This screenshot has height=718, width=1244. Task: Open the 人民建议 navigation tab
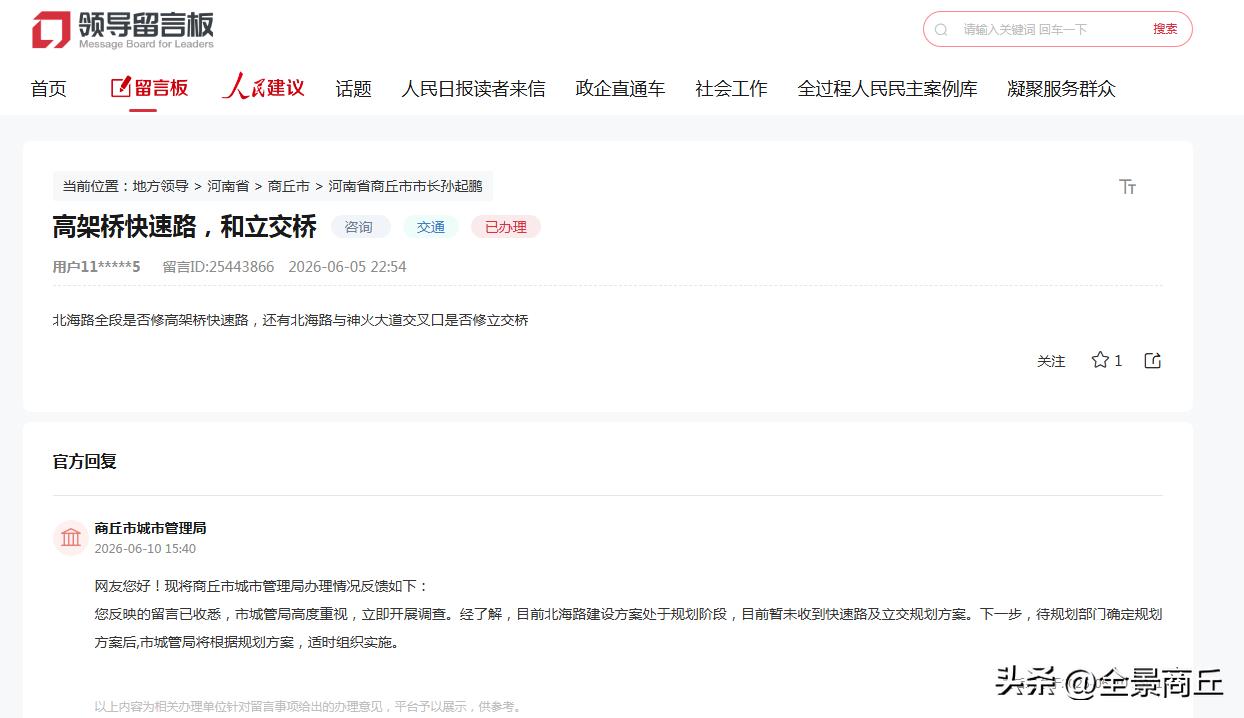pyautogui.click(x=263, y=88)
